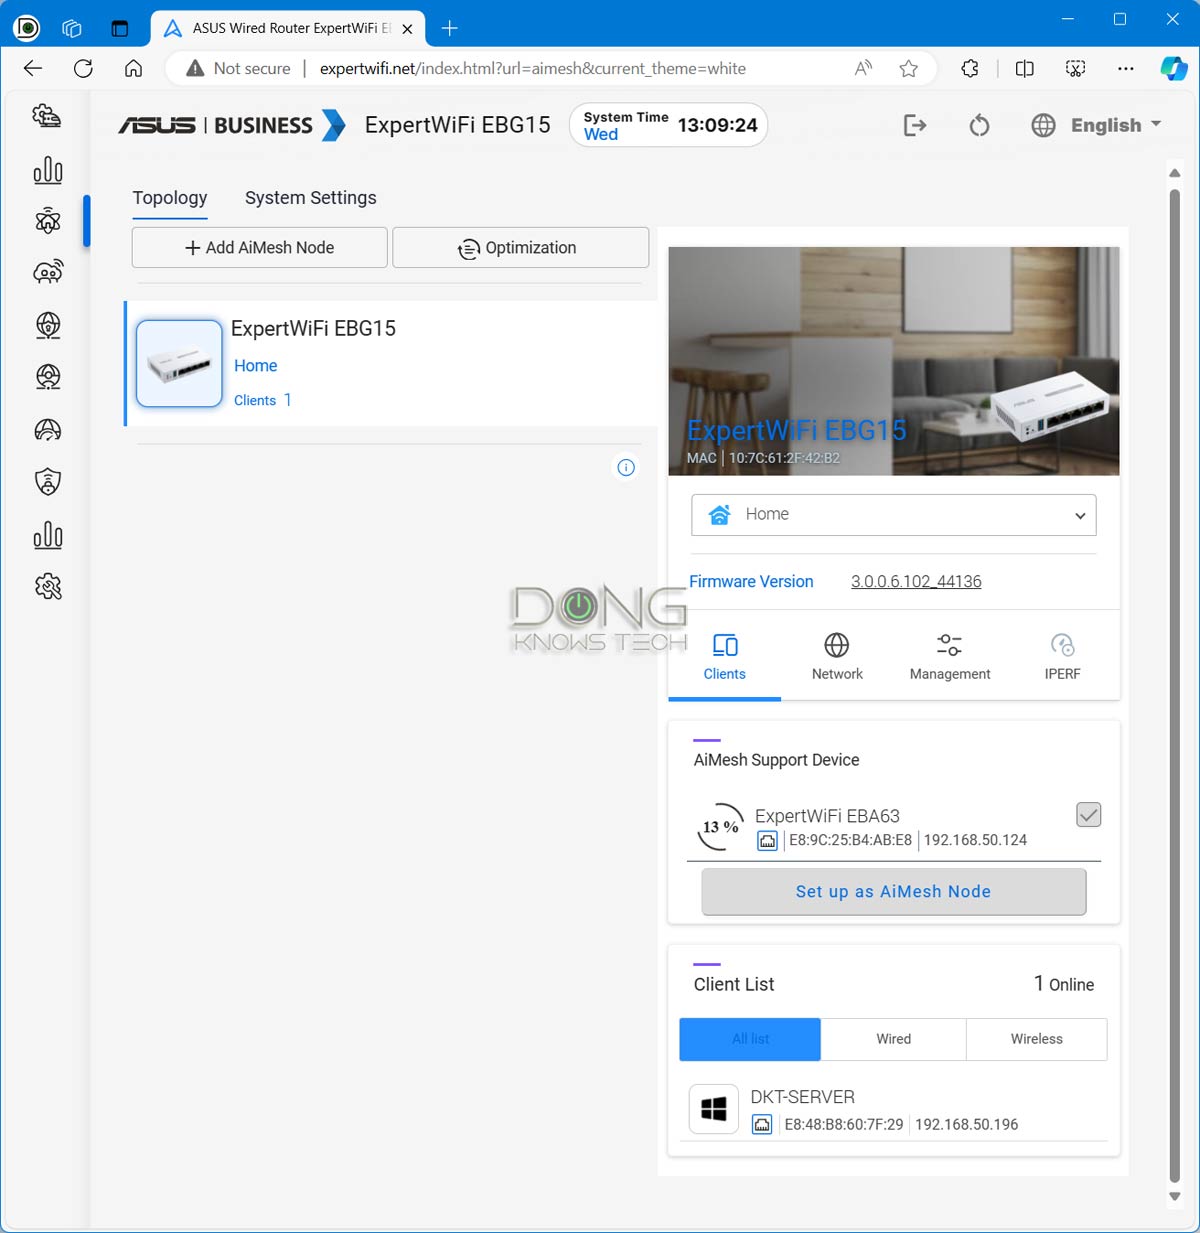The image size is (1200, 1233).
Task: Click the wired connection icon next to E8:48:B8:60:7F:29
Action: 762,1125
